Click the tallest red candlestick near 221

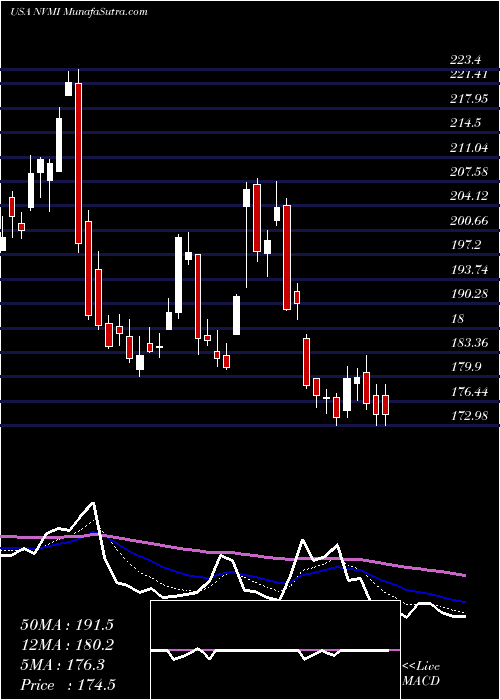pos(79,163)
